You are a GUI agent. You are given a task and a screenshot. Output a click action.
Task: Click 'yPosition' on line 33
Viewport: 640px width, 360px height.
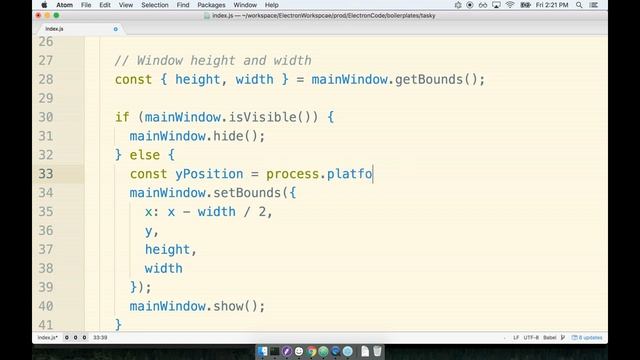point(209,174)
